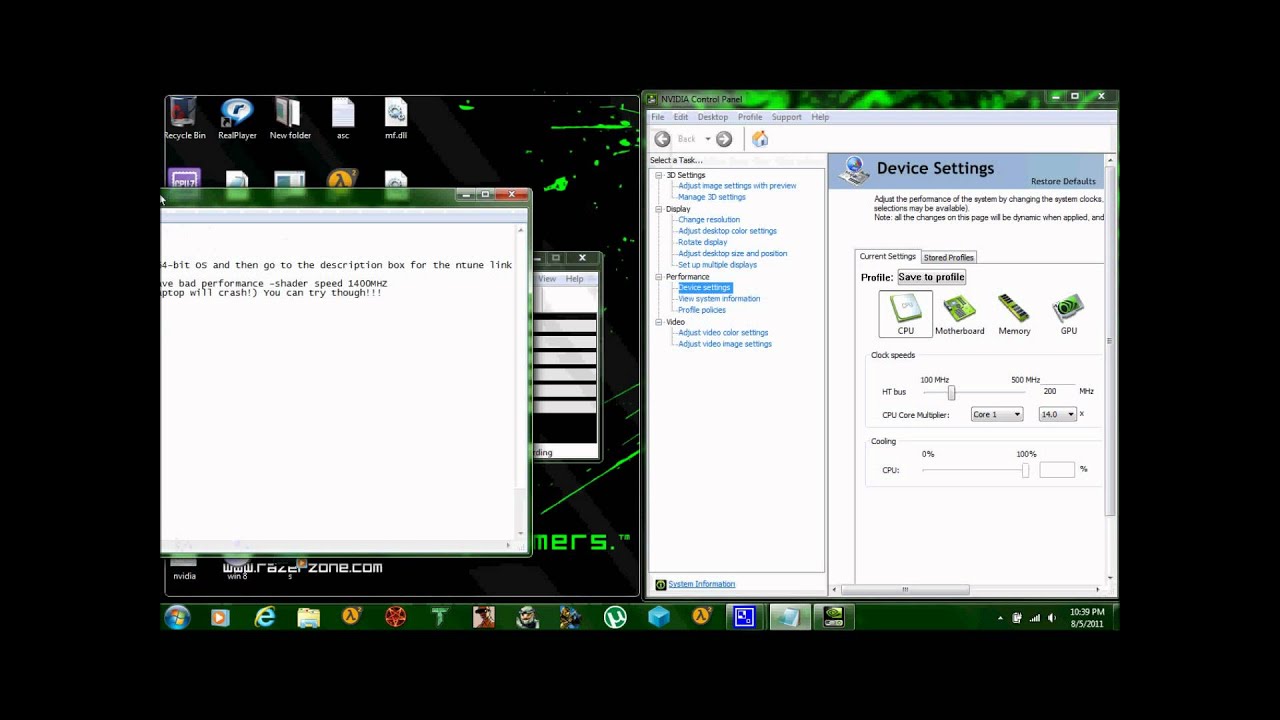The width and height of the screenshot is (1280, 720).
Task: Open Adjust video color settings
Action: click(x=723, y=332)
